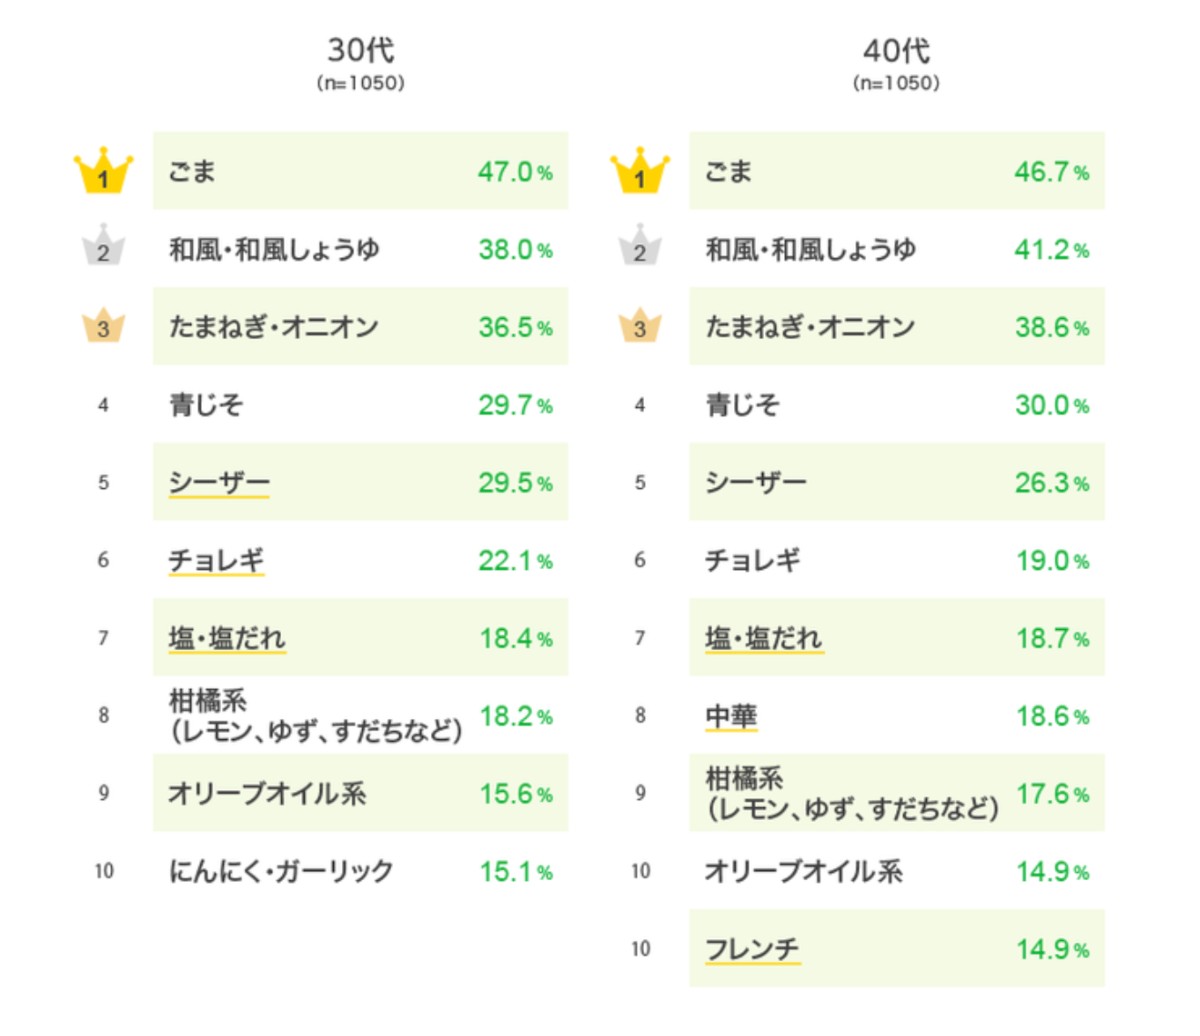Screen dimensions: 1200x1036
Task: Click 青じそ in the 40代 ranking
Action: [742, 405]
